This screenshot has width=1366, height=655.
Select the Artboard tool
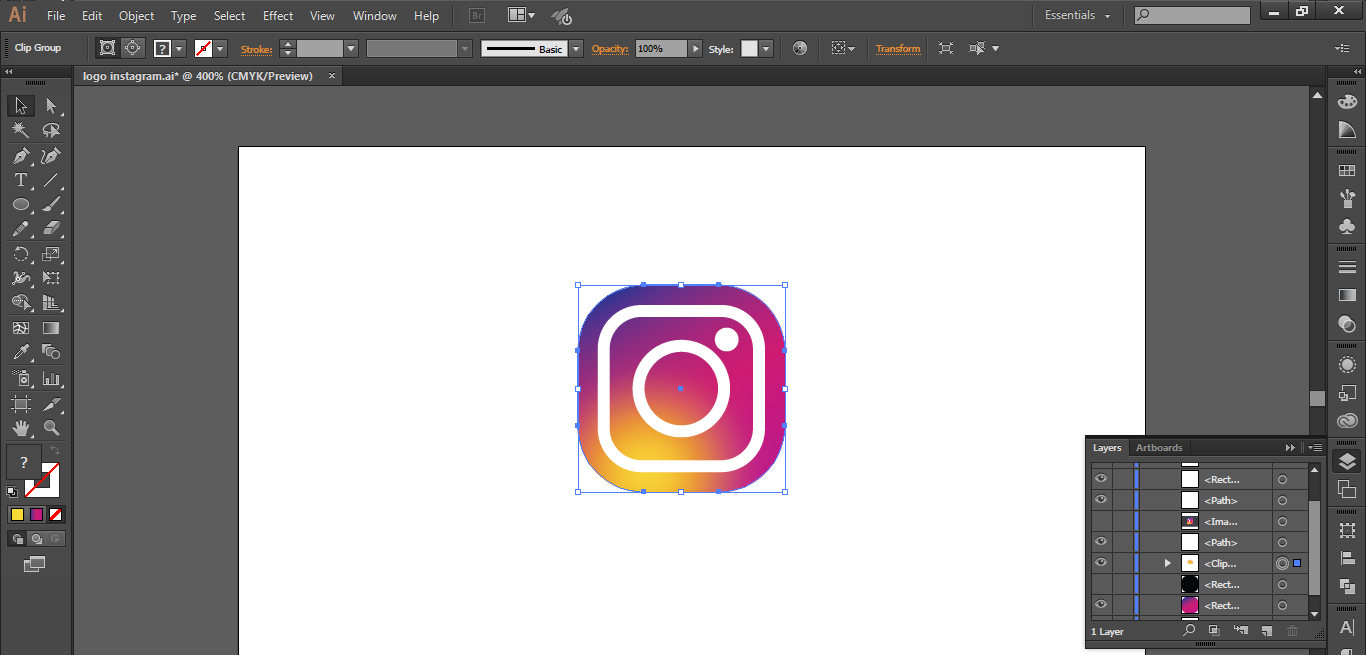pyautogui.click(x=20, y=403)
